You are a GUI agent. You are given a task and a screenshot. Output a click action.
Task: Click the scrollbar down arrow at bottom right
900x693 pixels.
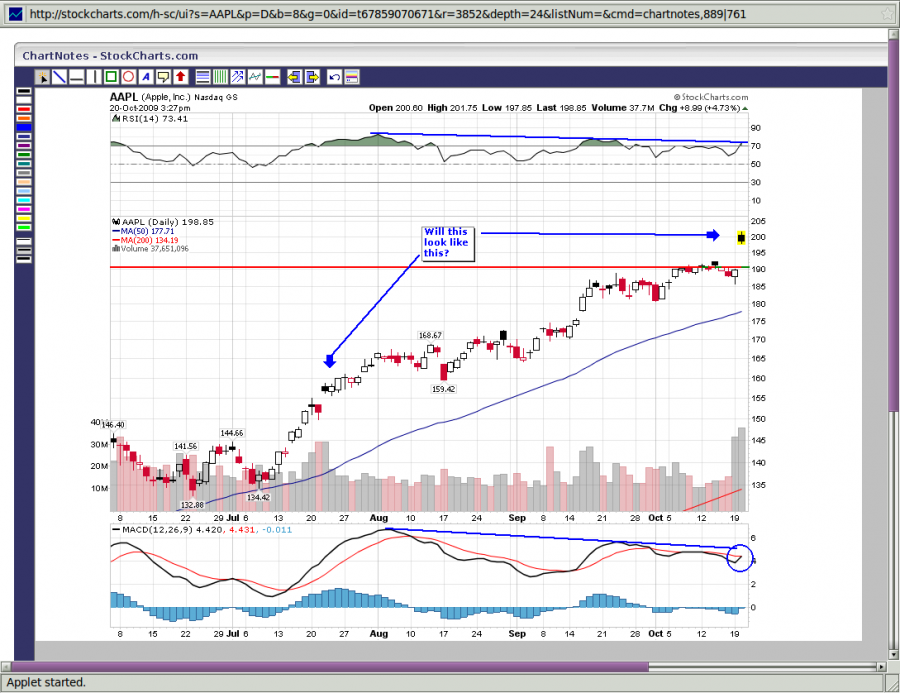(893, 654)
